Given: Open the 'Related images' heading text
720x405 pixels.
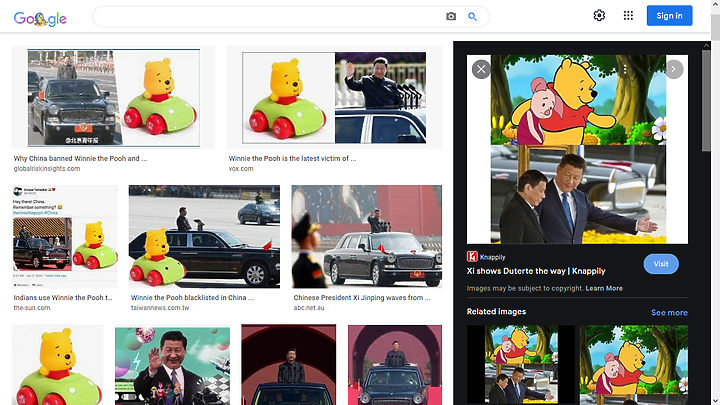Looking at the screenshot, I should (x=496, y=311).
